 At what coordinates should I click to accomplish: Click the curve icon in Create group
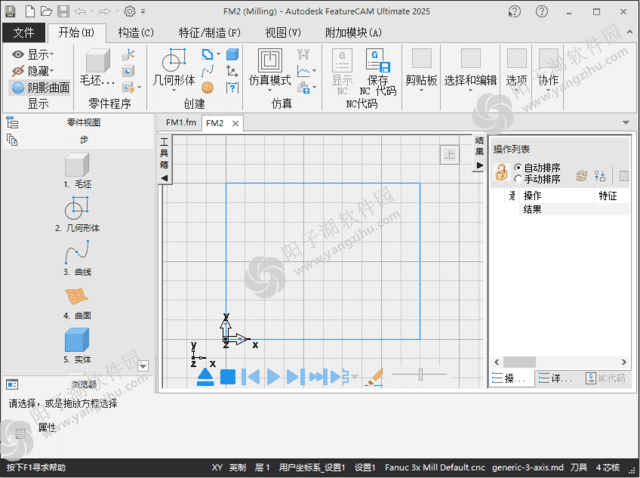click(207, 71)
